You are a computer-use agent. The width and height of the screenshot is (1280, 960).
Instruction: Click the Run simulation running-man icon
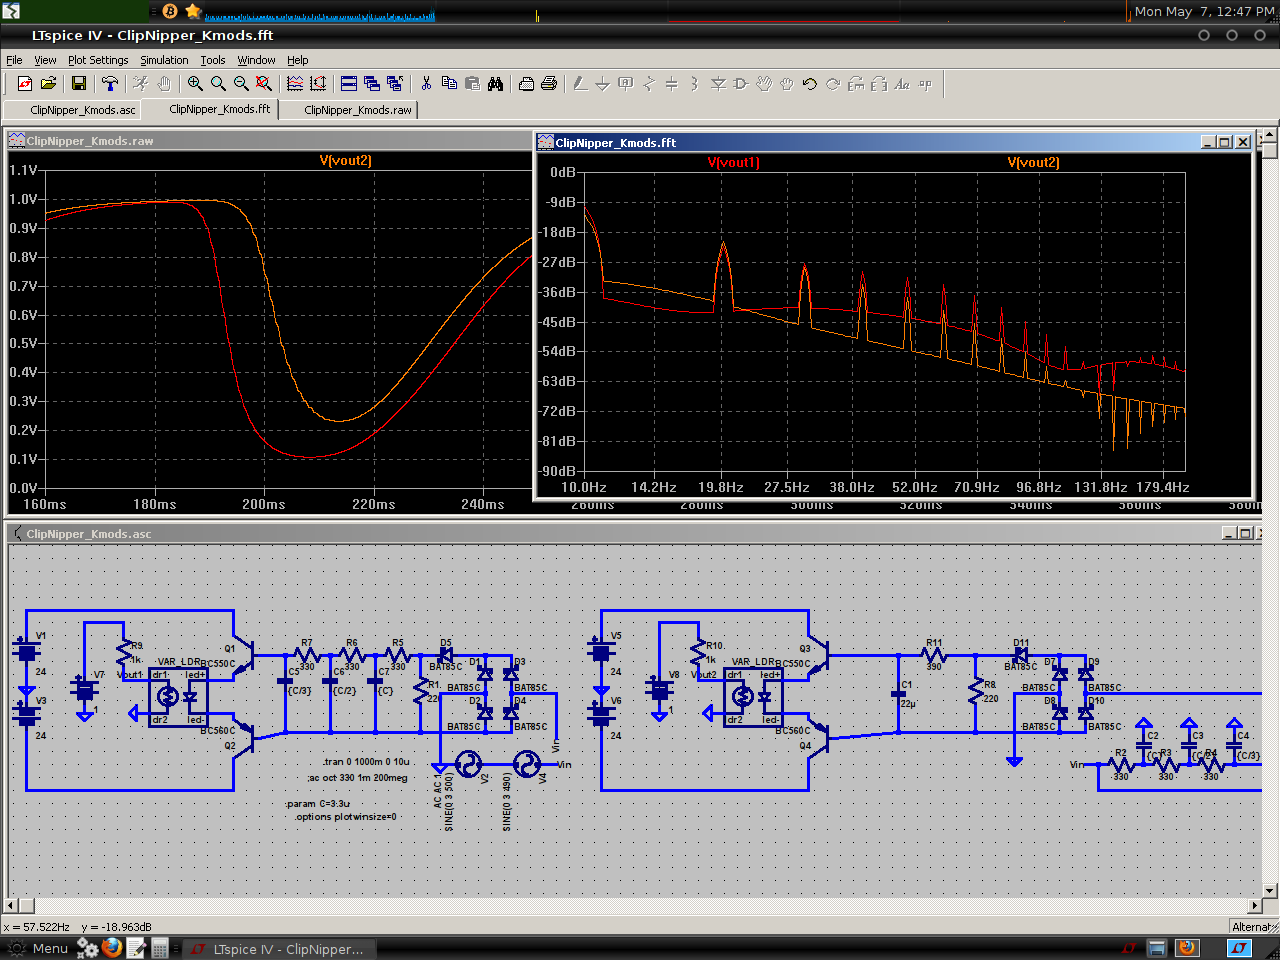141,84
